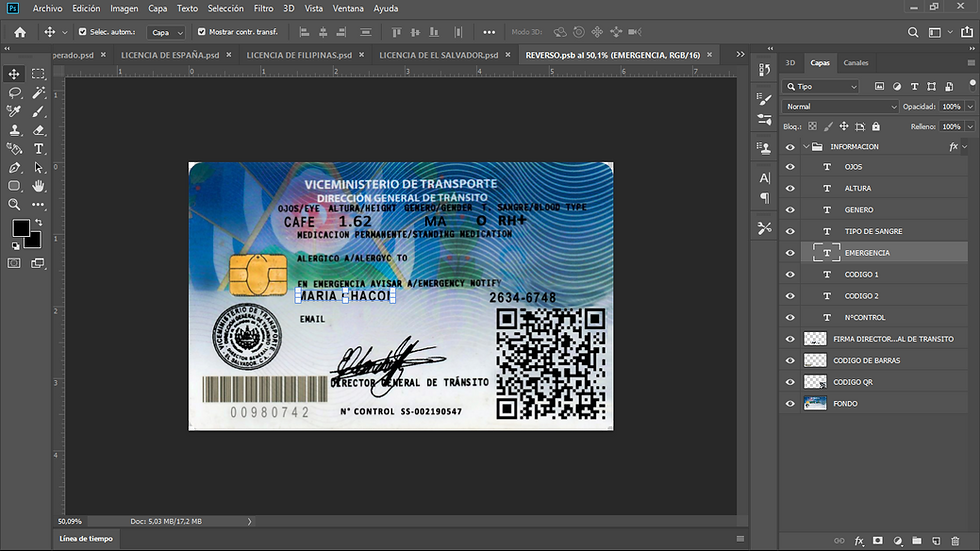Toggle visibility of CODIGO DE BARRAS layer
This screenshot has width=980, height=551.
pos(790,360)
